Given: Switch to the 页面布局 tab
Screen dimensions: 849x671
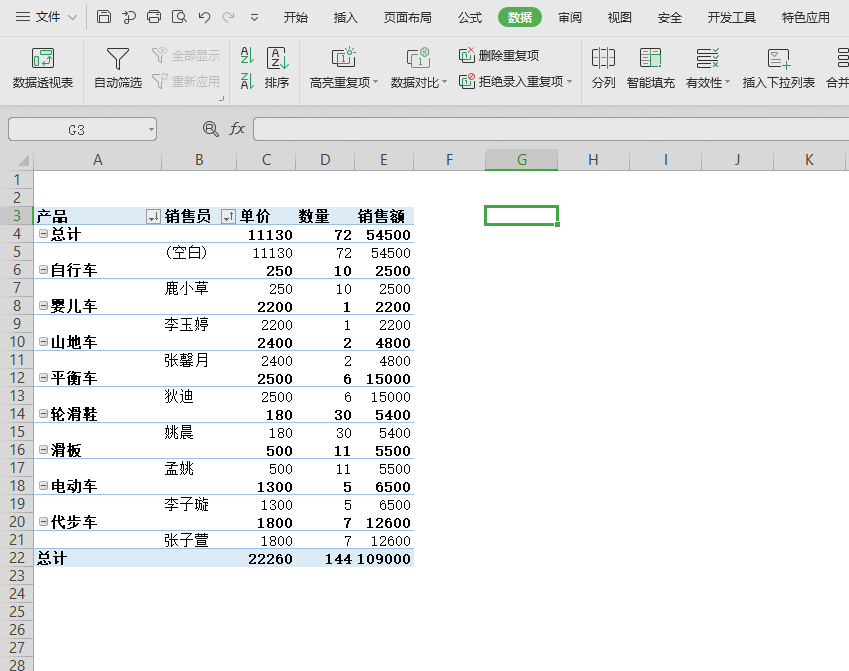Looking at the screenshot, I should pyautogui.click(x=408, y=18).
